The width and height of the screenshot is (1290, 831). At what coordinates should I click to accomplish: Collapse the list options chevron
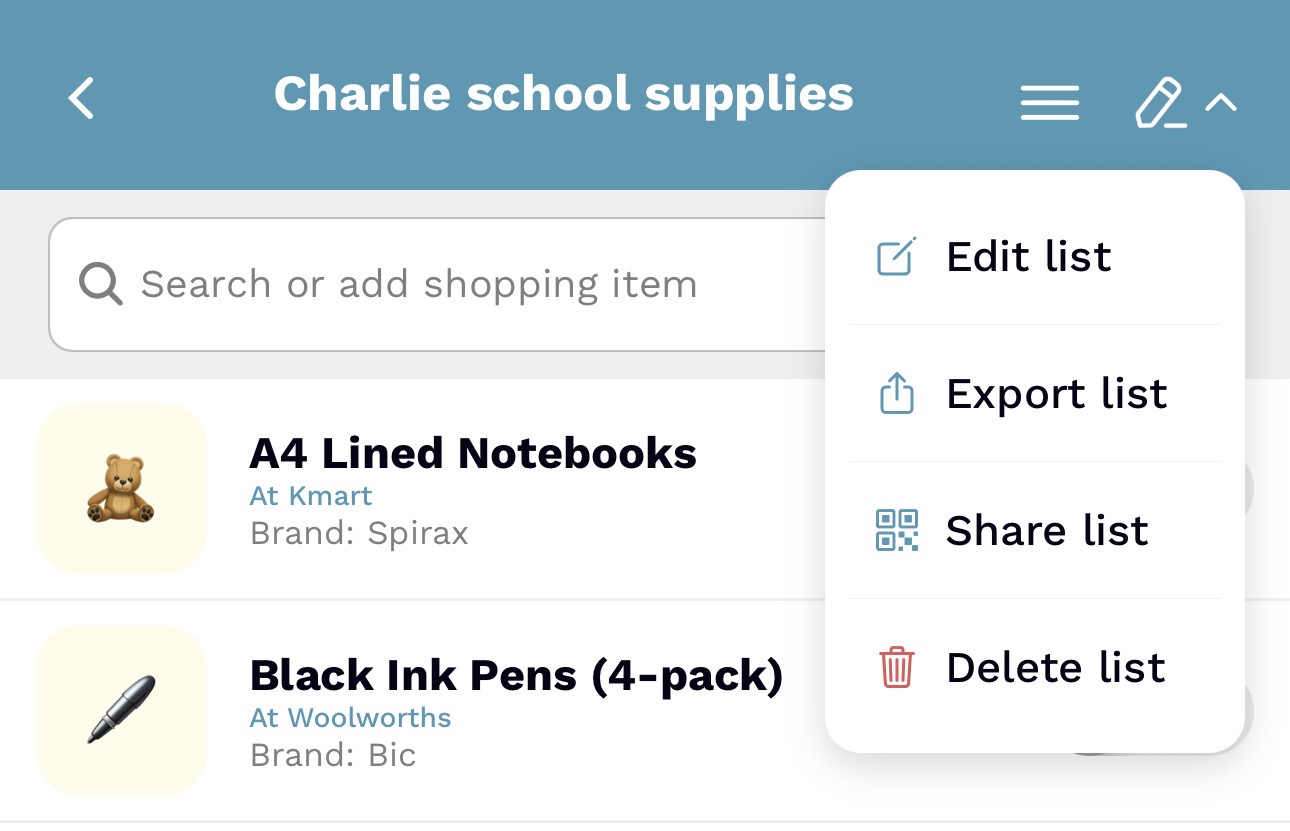click(1221, 102)
